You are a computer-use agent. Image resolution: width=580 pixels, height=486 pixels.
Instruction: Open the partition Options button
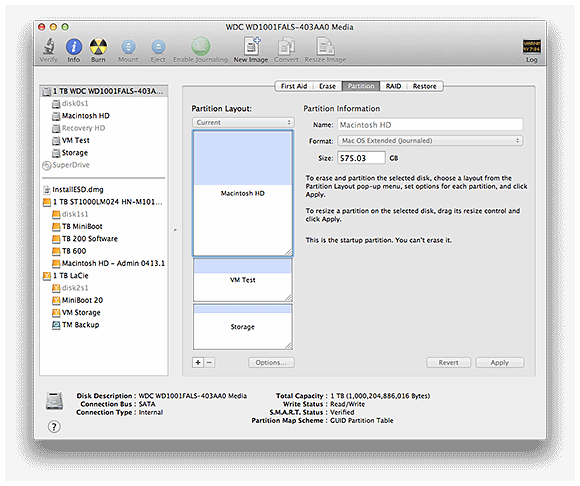pyautogui.click(x=271, y=362)
